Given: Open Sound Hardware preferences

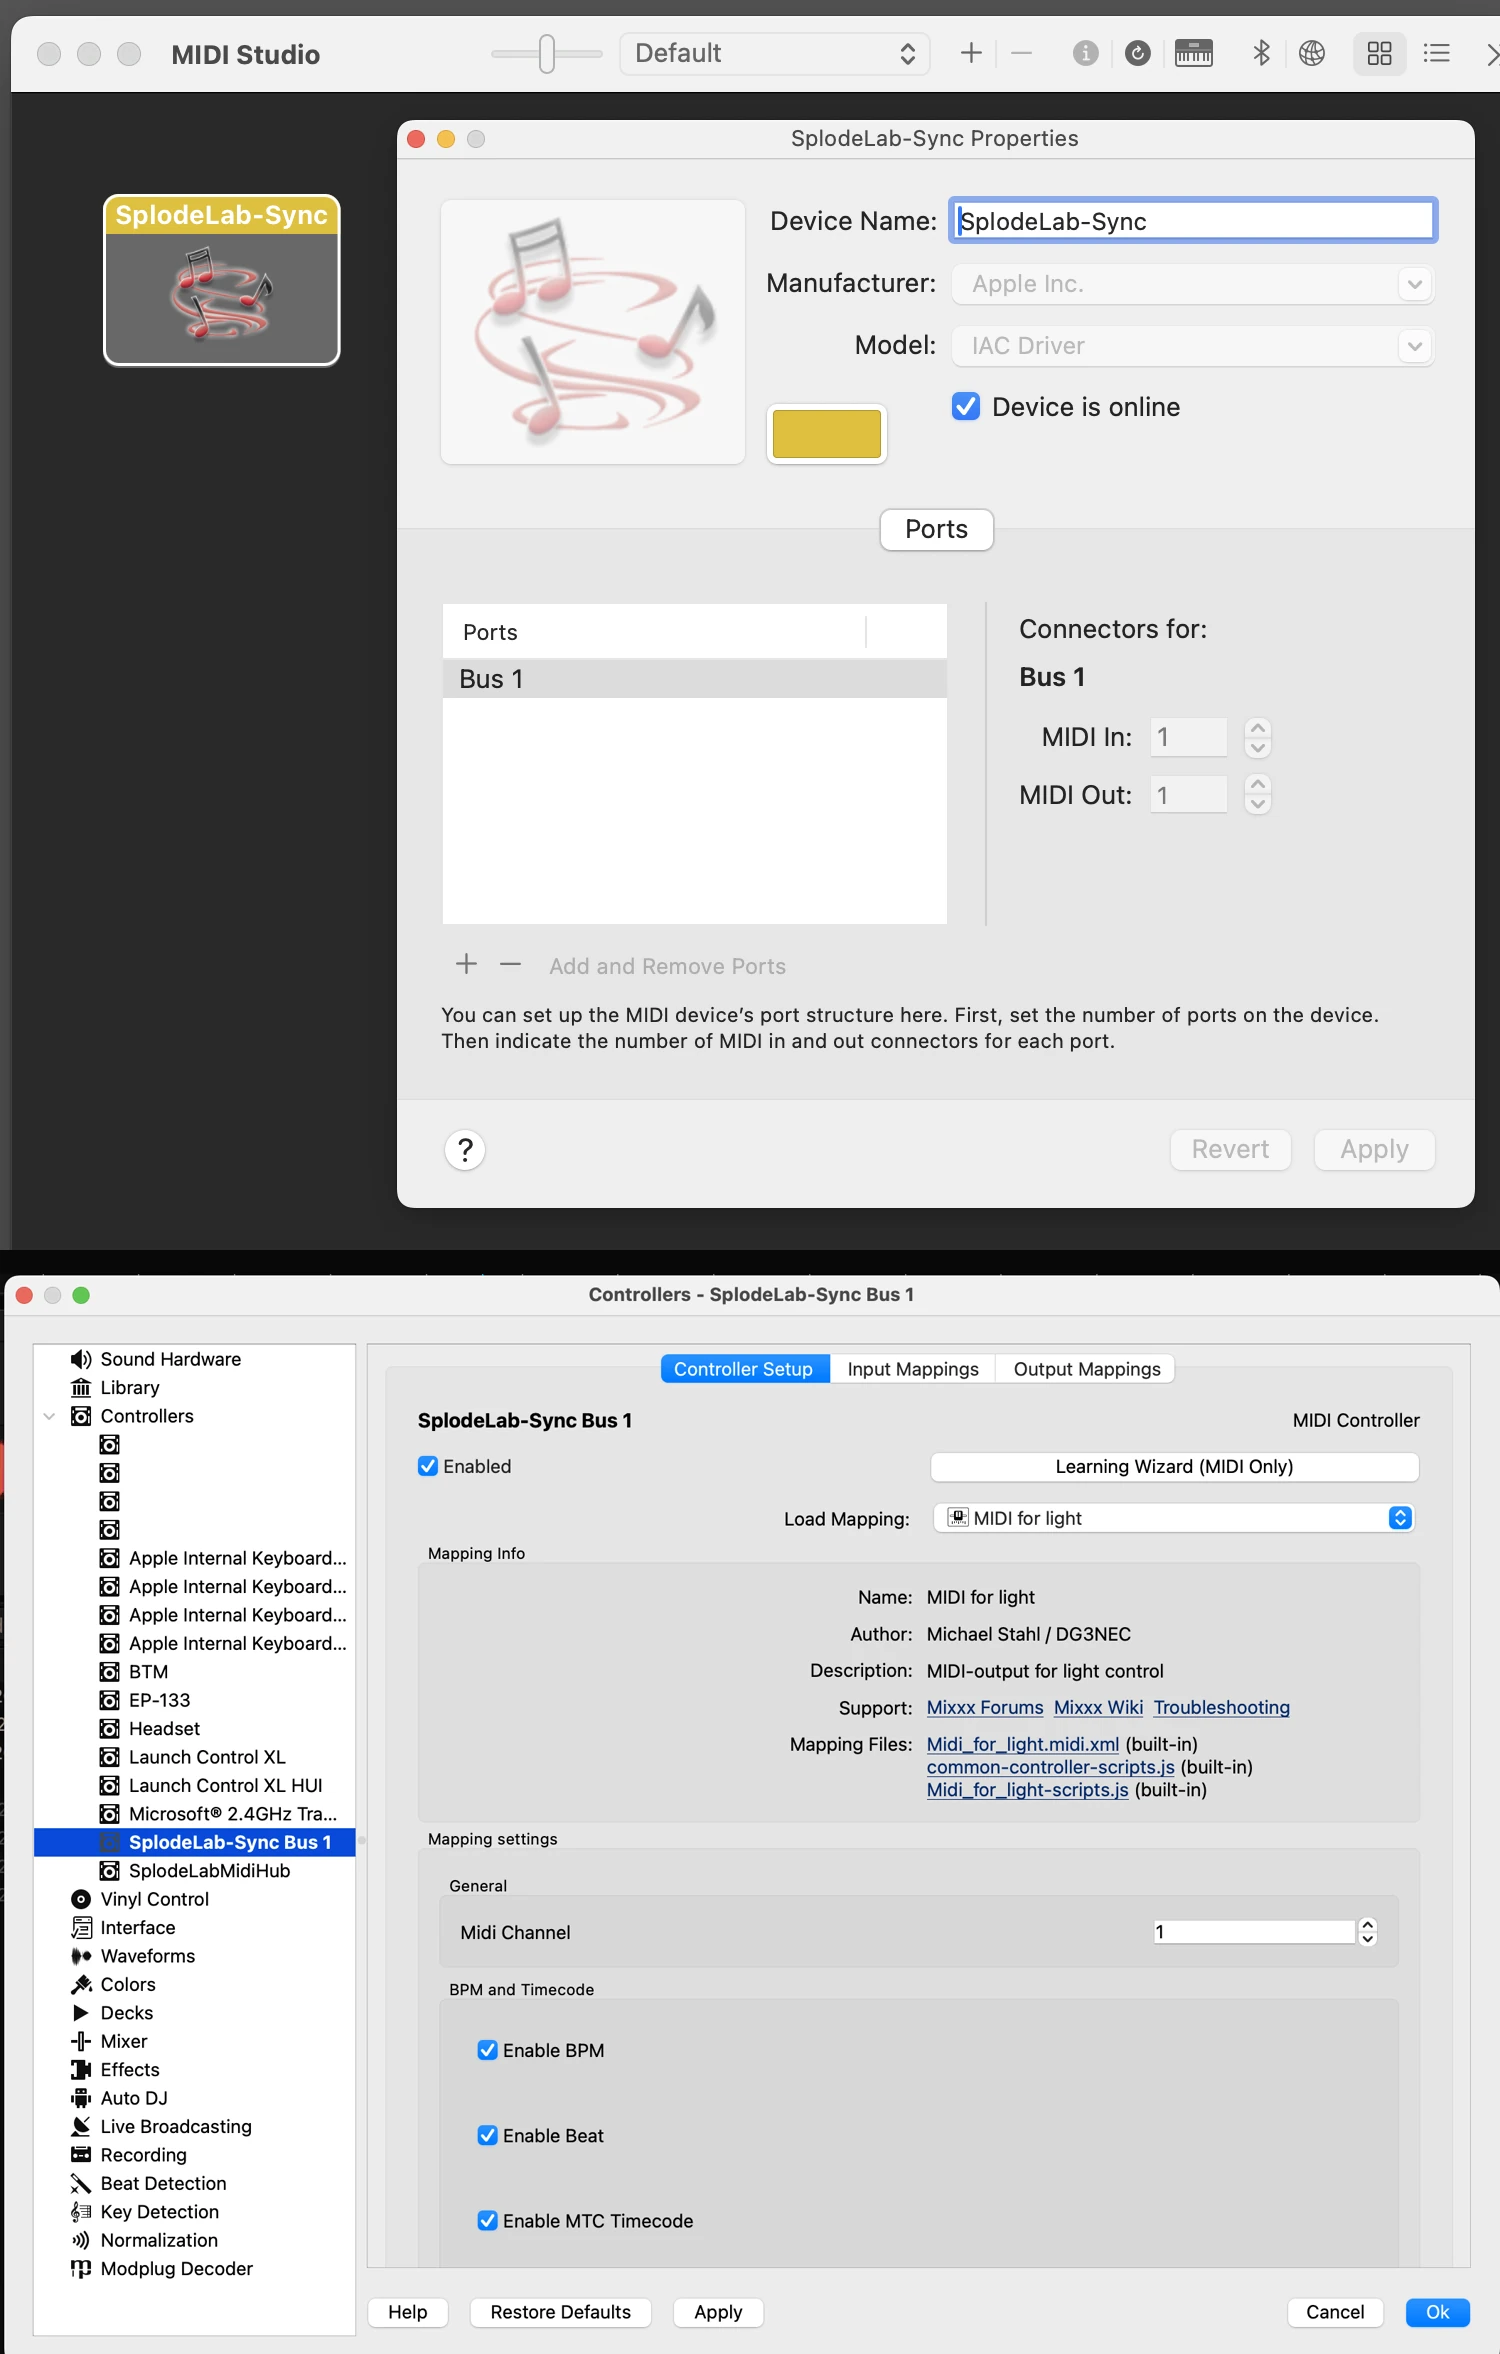Looking at the screenshot, I should coord(170,1359).
